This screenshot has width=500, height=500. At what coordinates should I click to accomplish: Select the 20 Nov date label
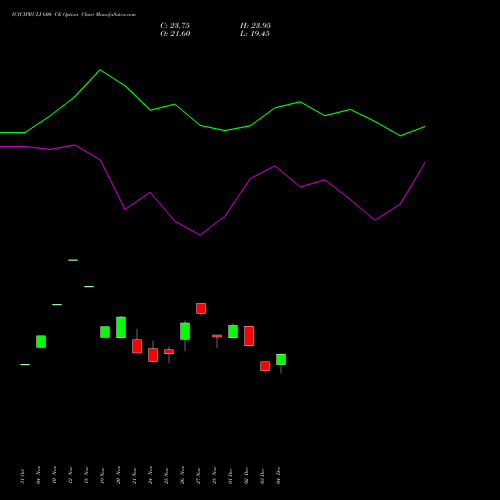click(x=118, y=476)
